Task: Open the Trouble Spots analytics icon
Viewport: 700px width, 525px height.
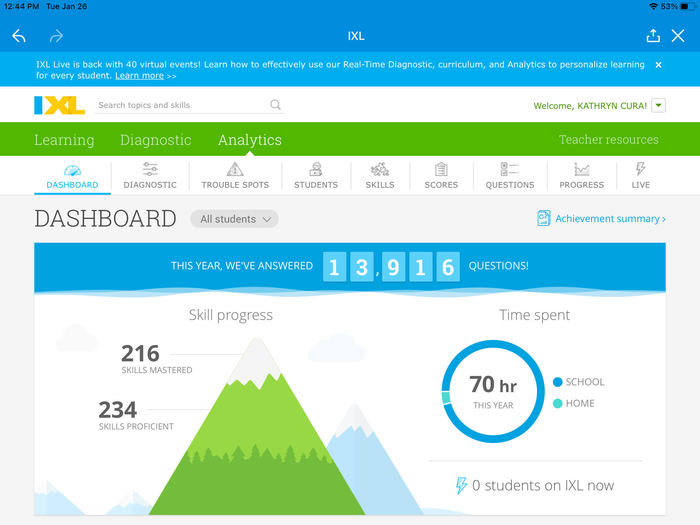Action: tap(235, 170)
